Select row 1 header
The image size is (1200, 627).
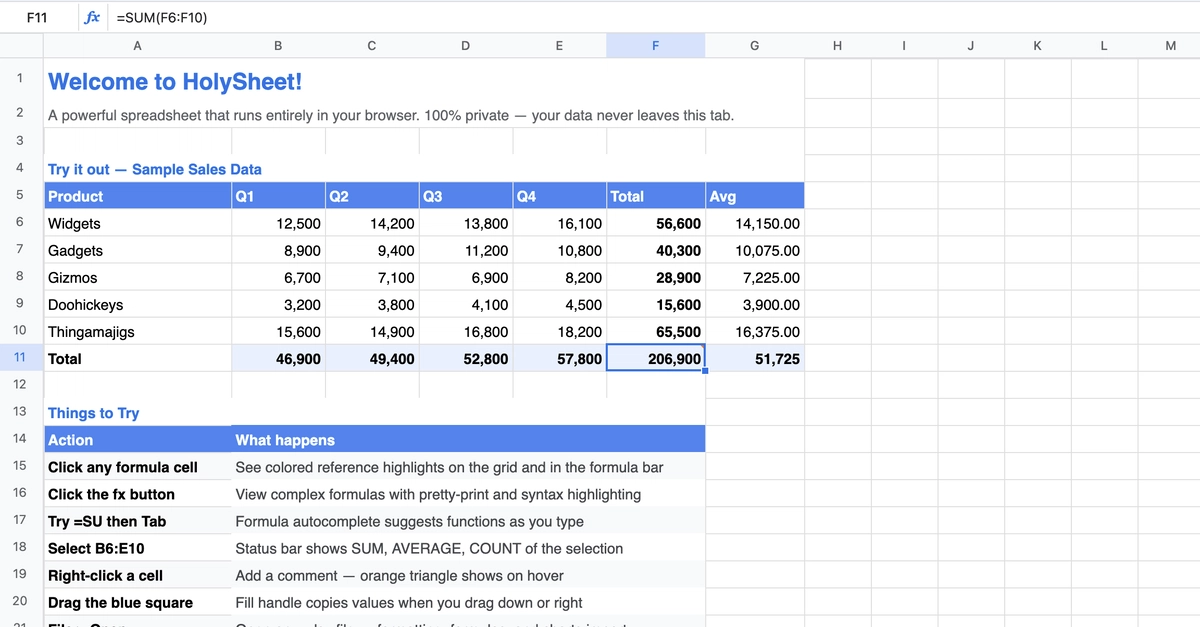[x=20, y=78]
